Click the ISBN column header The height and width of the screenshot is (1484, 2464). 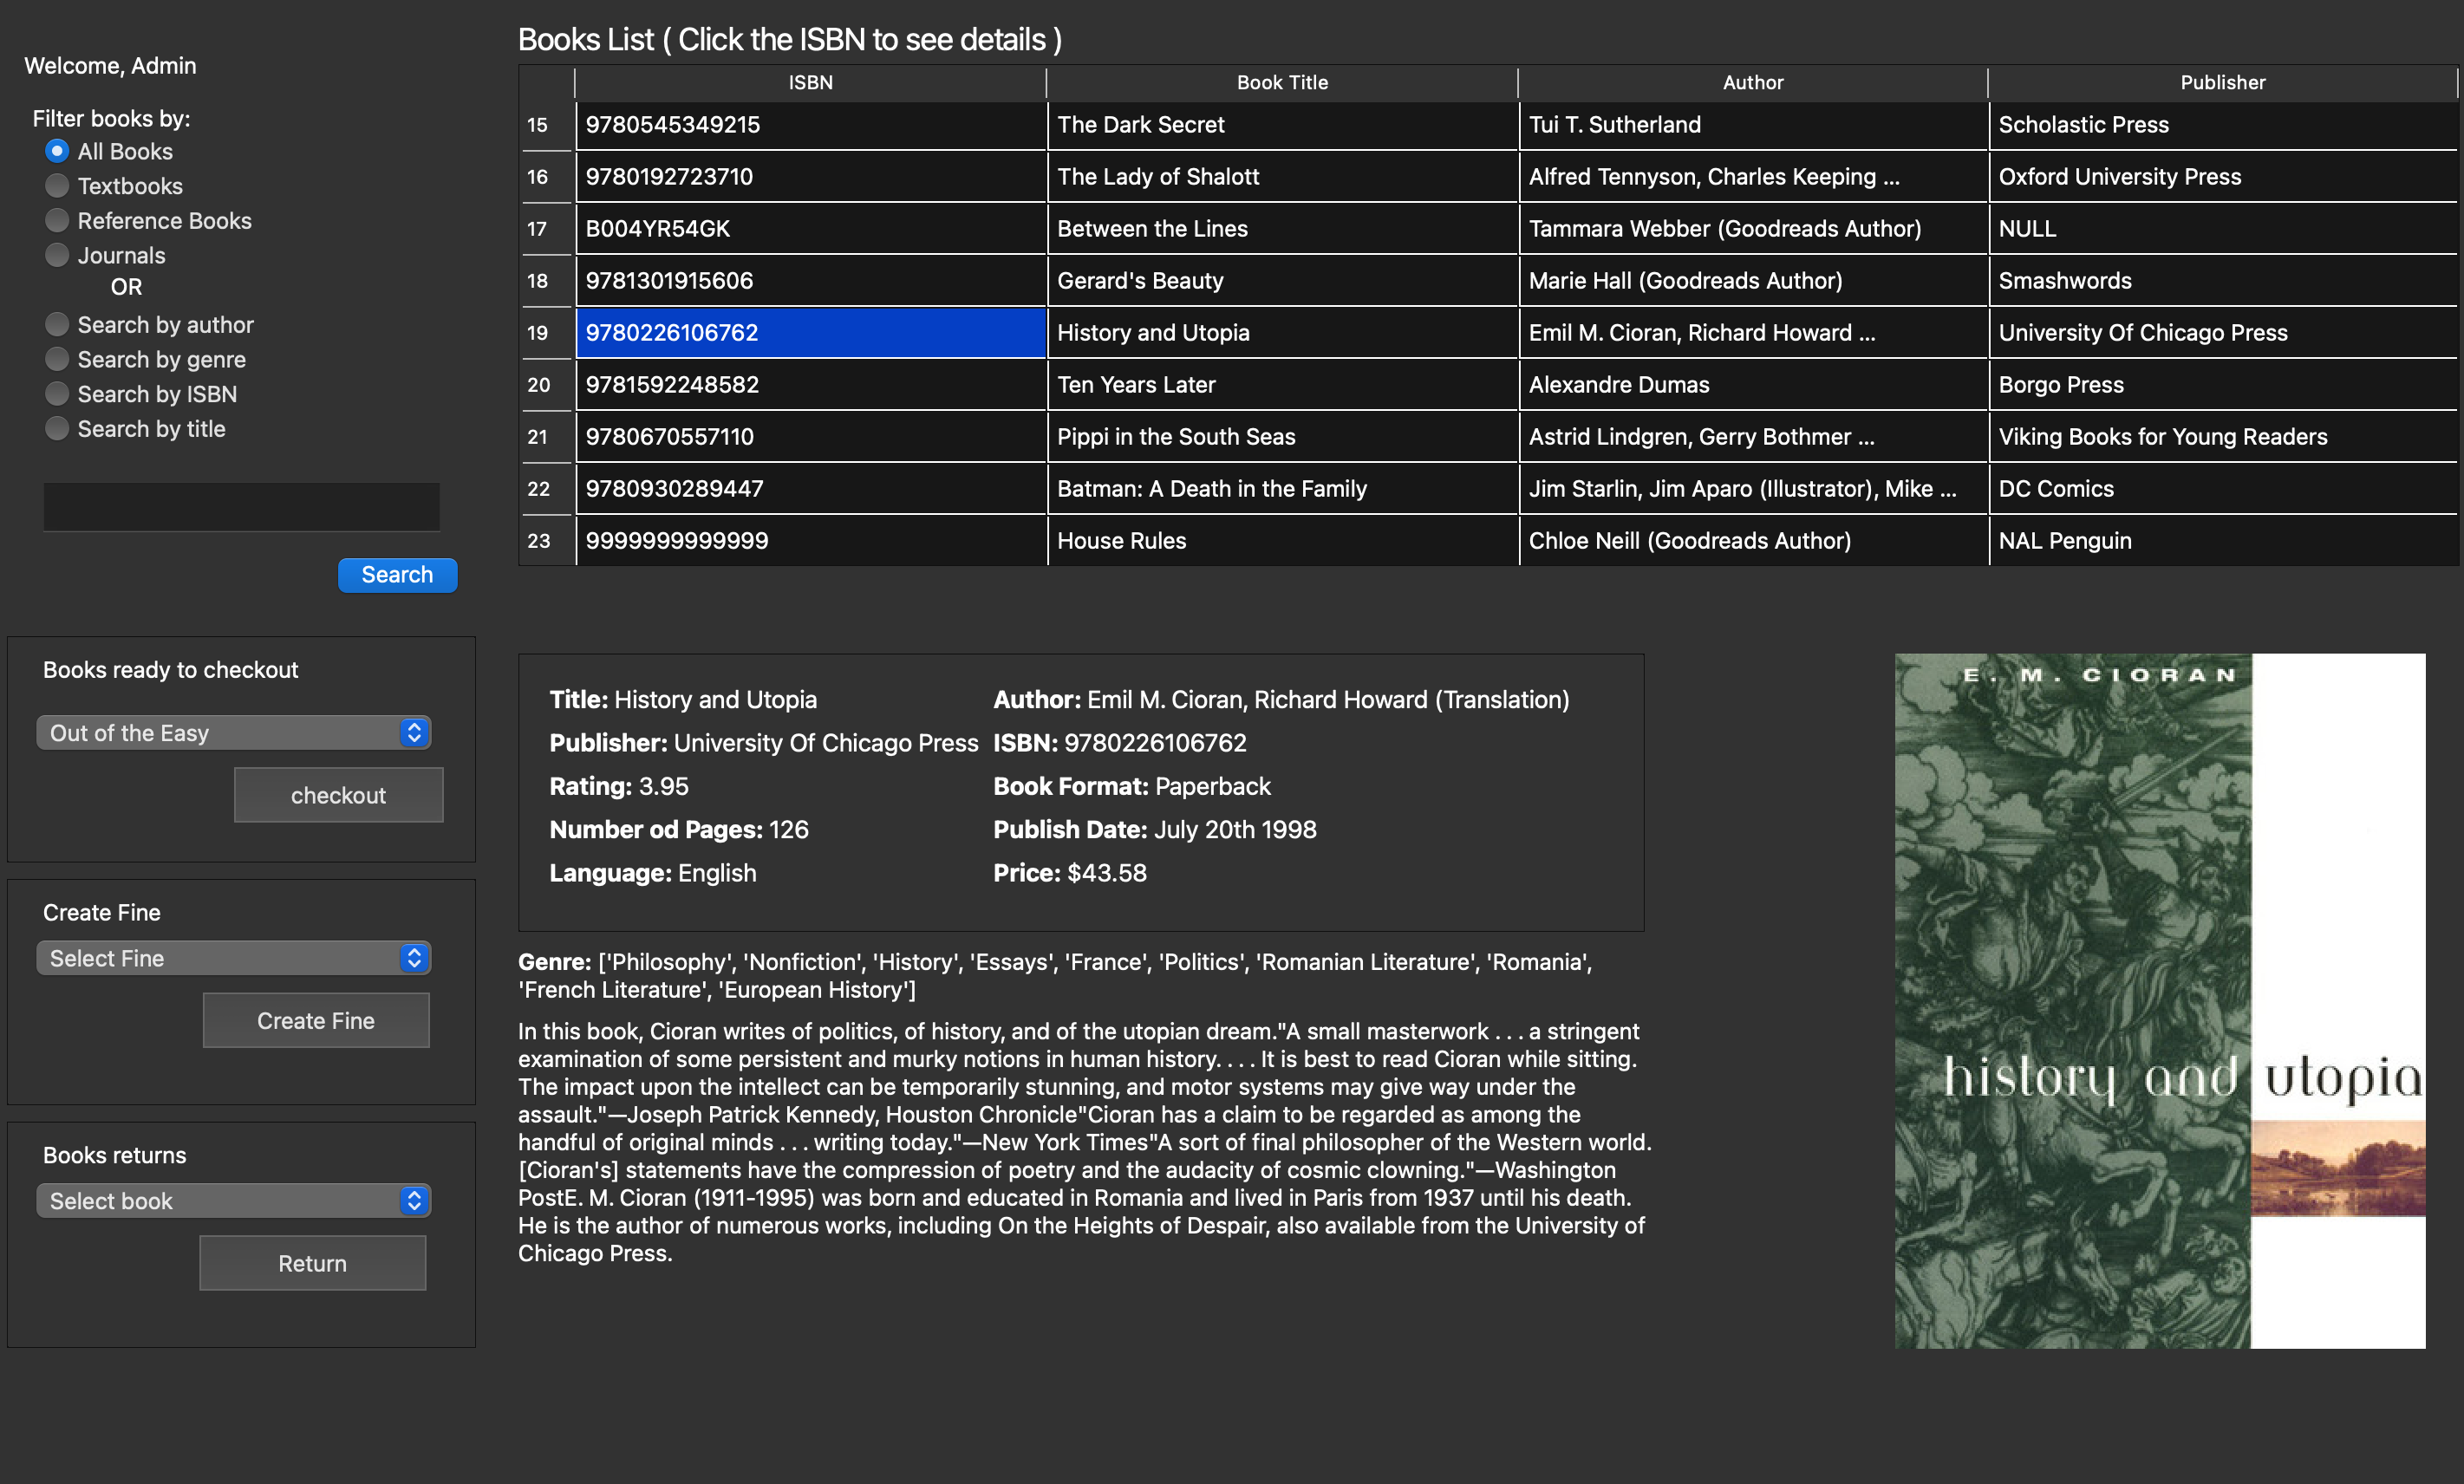810,83
